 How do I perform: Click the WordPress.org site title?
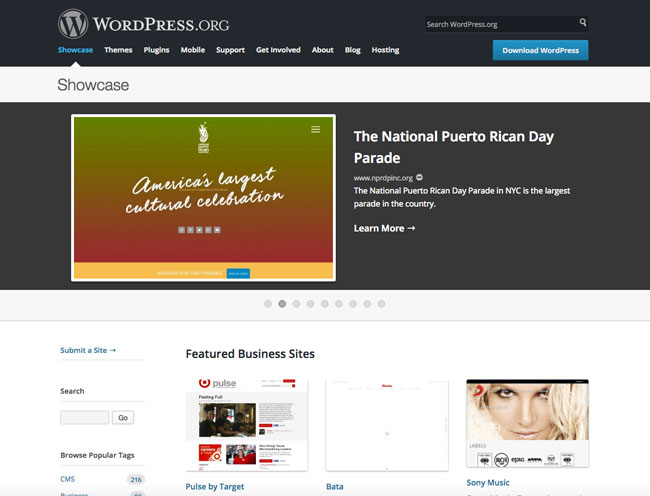(161, 24)
